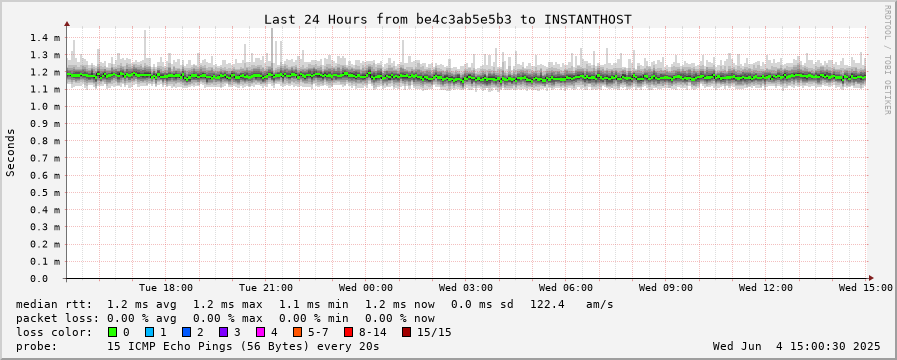Click the Seconds vertical axis title

10,152
